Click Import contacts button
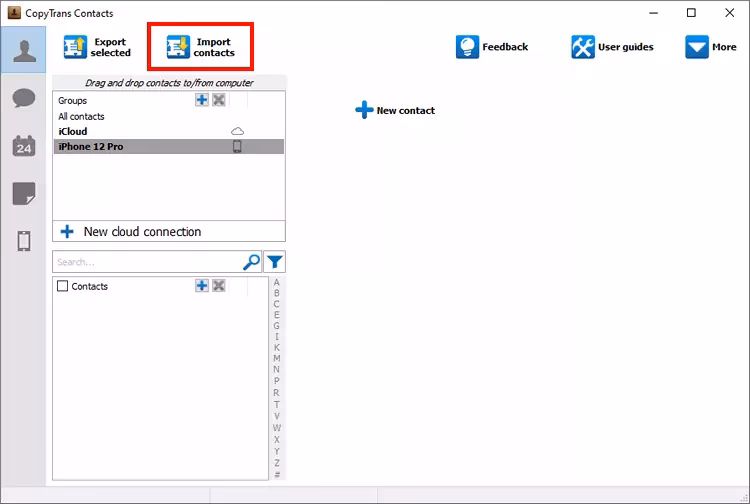The width and height of the screenshot is (750, 504). [x=201, y=47]
